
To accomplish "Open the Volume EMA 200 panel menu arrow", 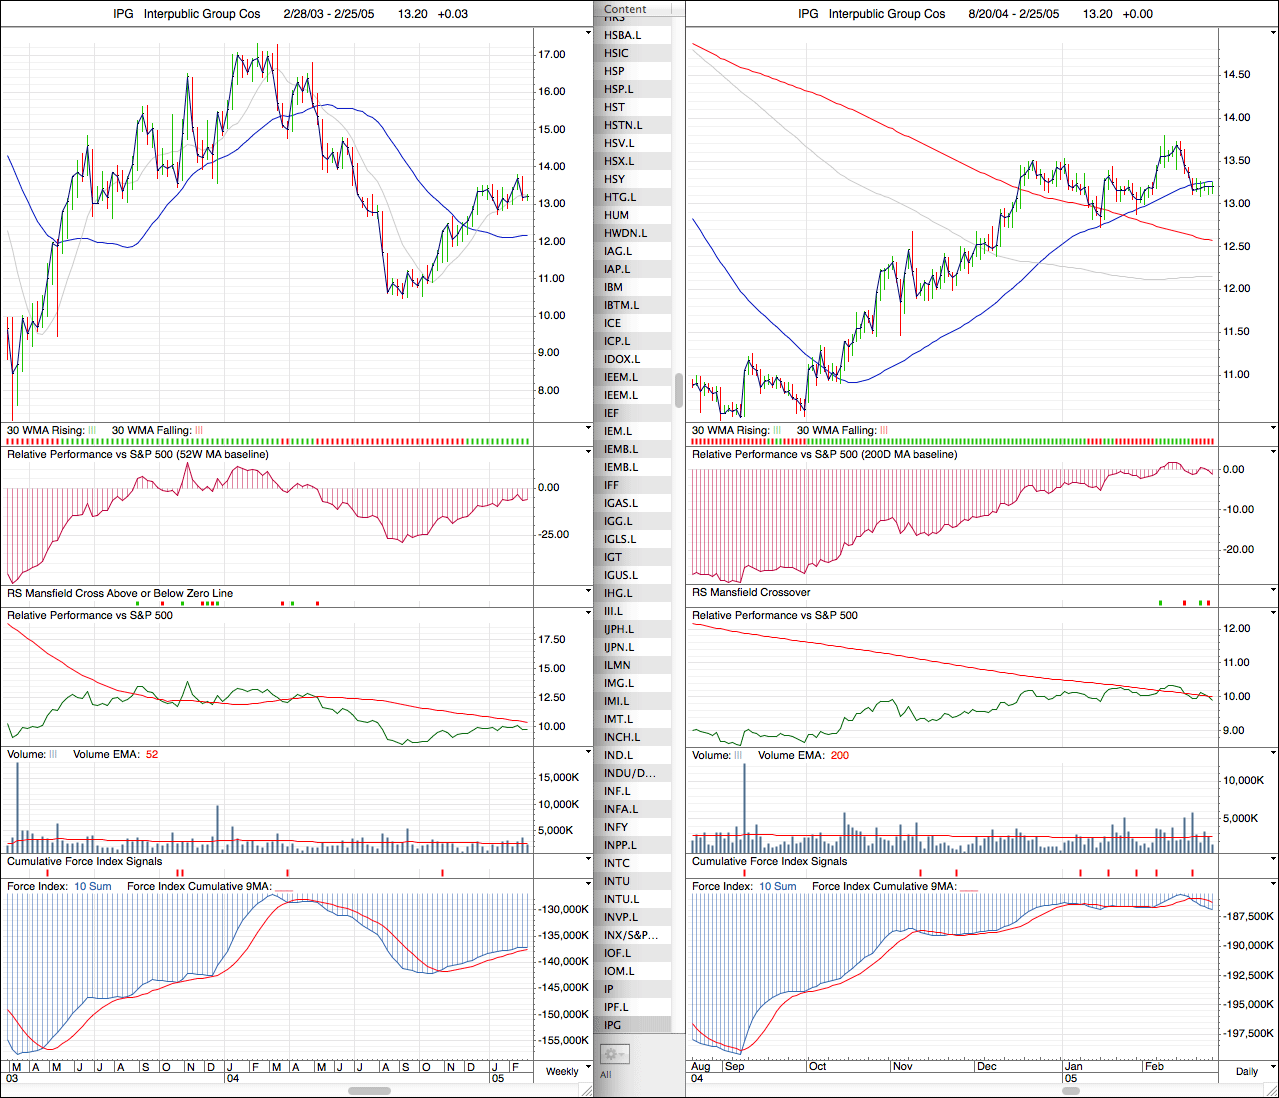I will coord(1273,754).
